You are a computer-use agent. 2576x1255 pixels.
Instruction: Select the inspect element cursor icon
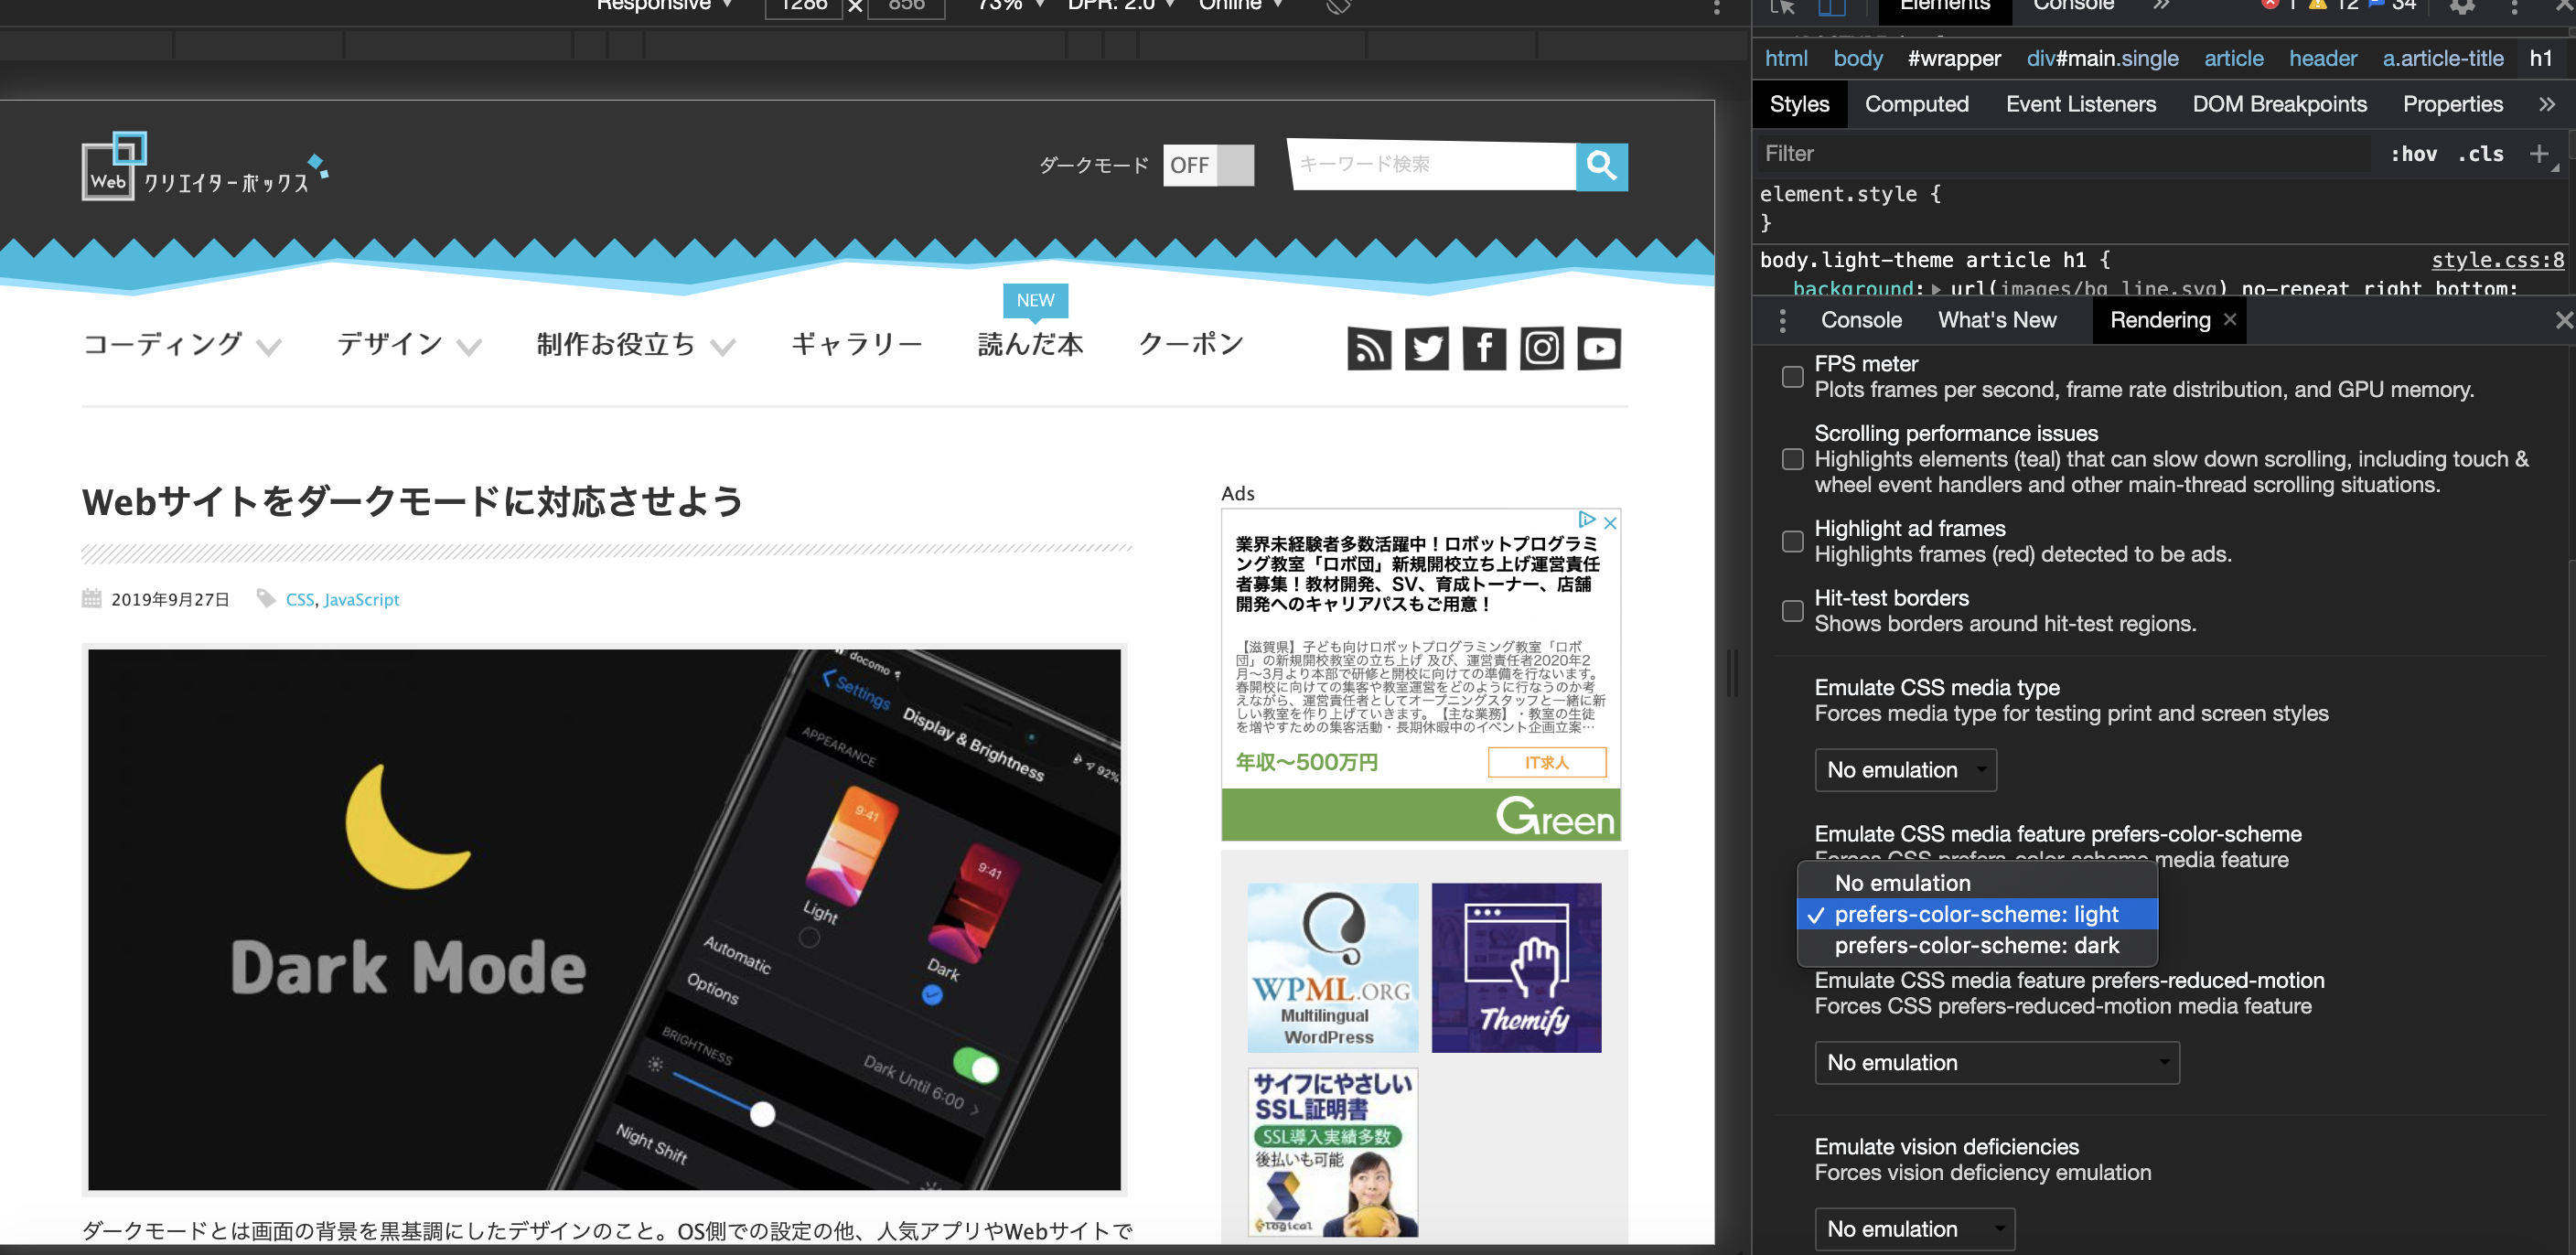coord(1781,7)
